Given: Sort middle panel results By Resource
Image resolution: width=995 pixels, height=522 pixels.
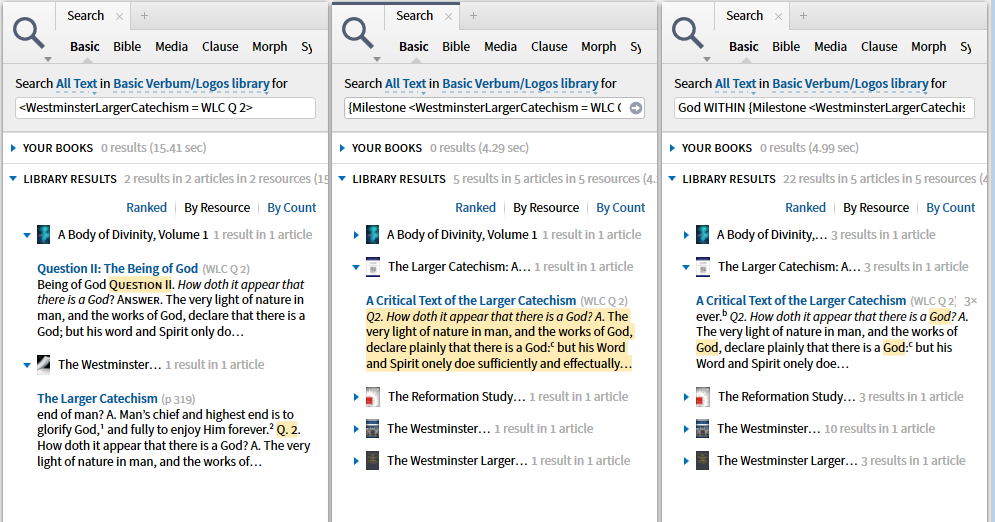Looking at the screenshot, I should coord(546,208).
